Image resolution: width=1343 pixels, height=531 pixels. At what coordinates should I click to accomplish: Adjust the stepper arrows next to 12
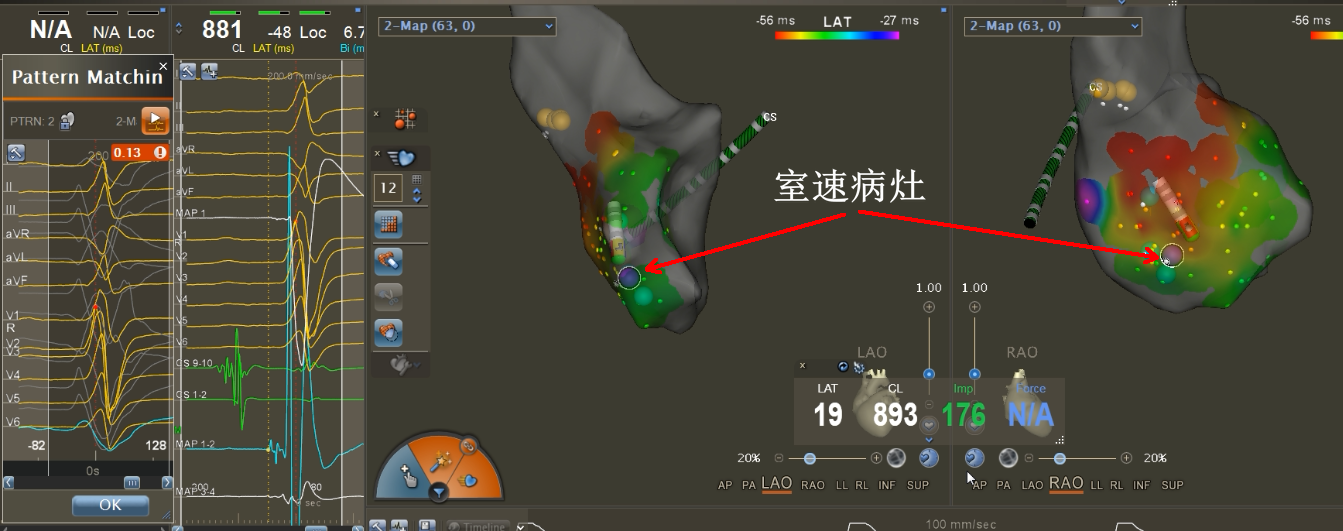click(417, 194)
